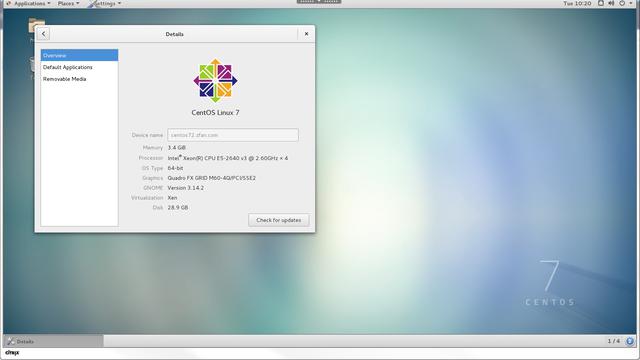Click the 'CentOS Linux 7' title text
640x360 pixels.
[x=216, y=112]
